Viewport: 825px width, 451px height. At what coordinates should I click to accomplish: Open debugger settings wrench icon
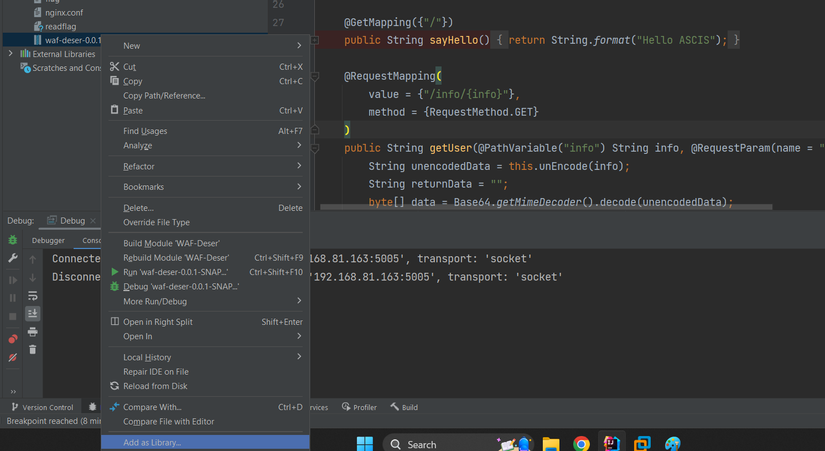tap(13, 259)
